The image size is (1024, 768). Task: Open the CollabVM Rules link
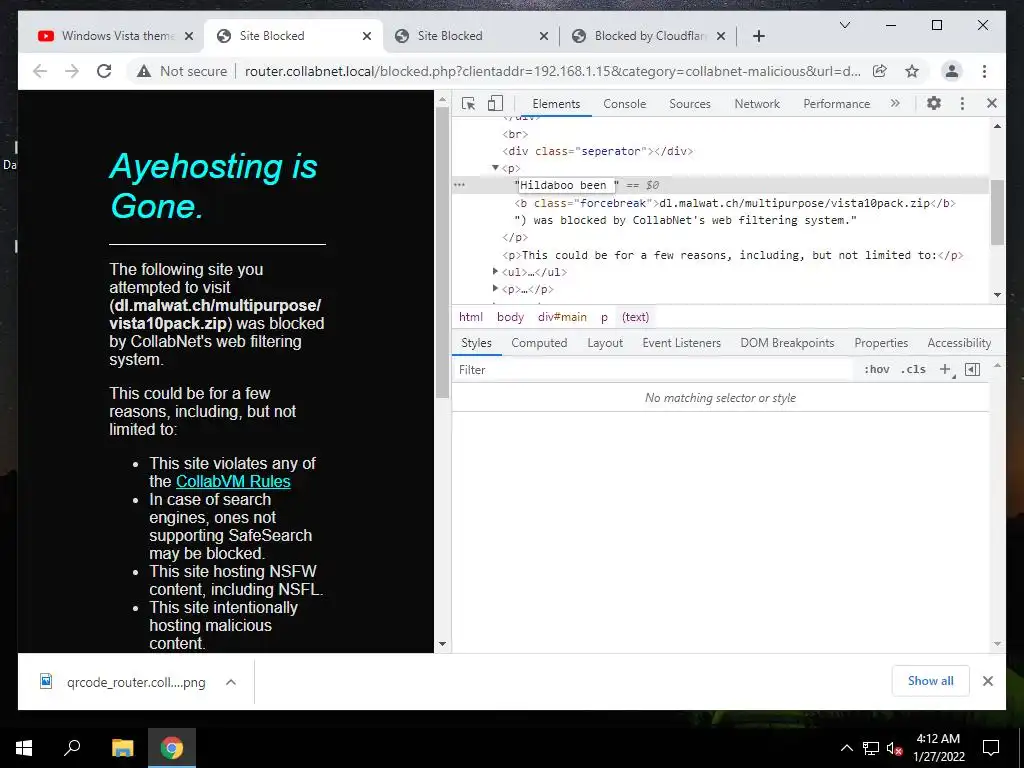(233, 481)
